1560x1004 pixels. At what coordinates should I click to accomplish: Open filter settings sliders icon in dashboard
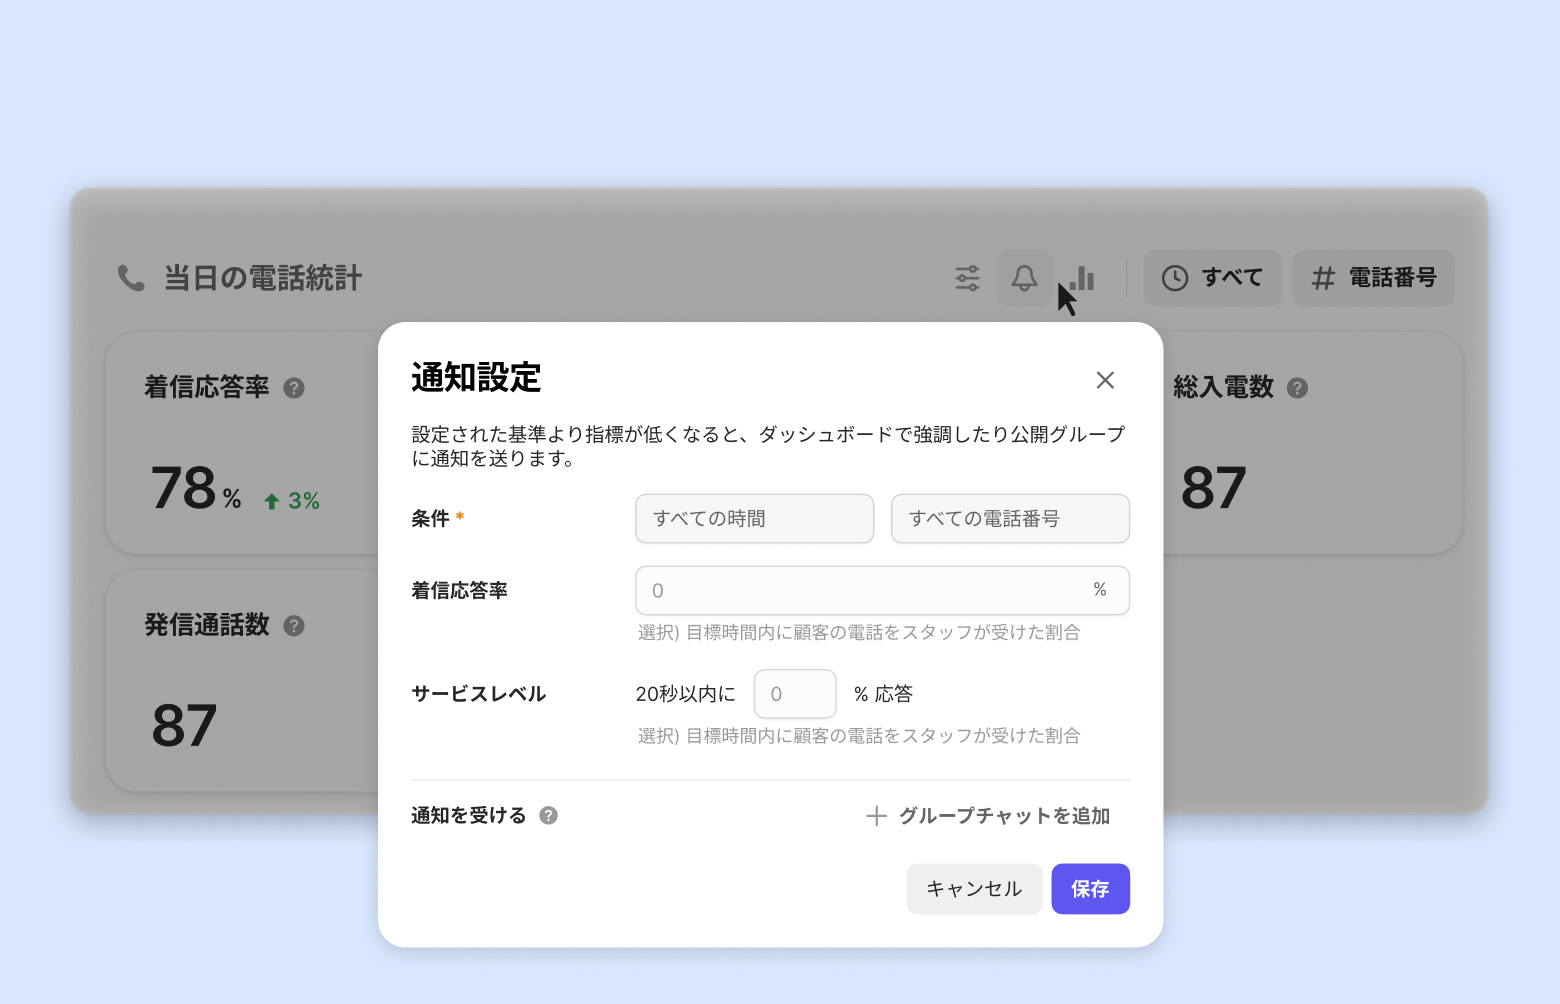[967, 278]
